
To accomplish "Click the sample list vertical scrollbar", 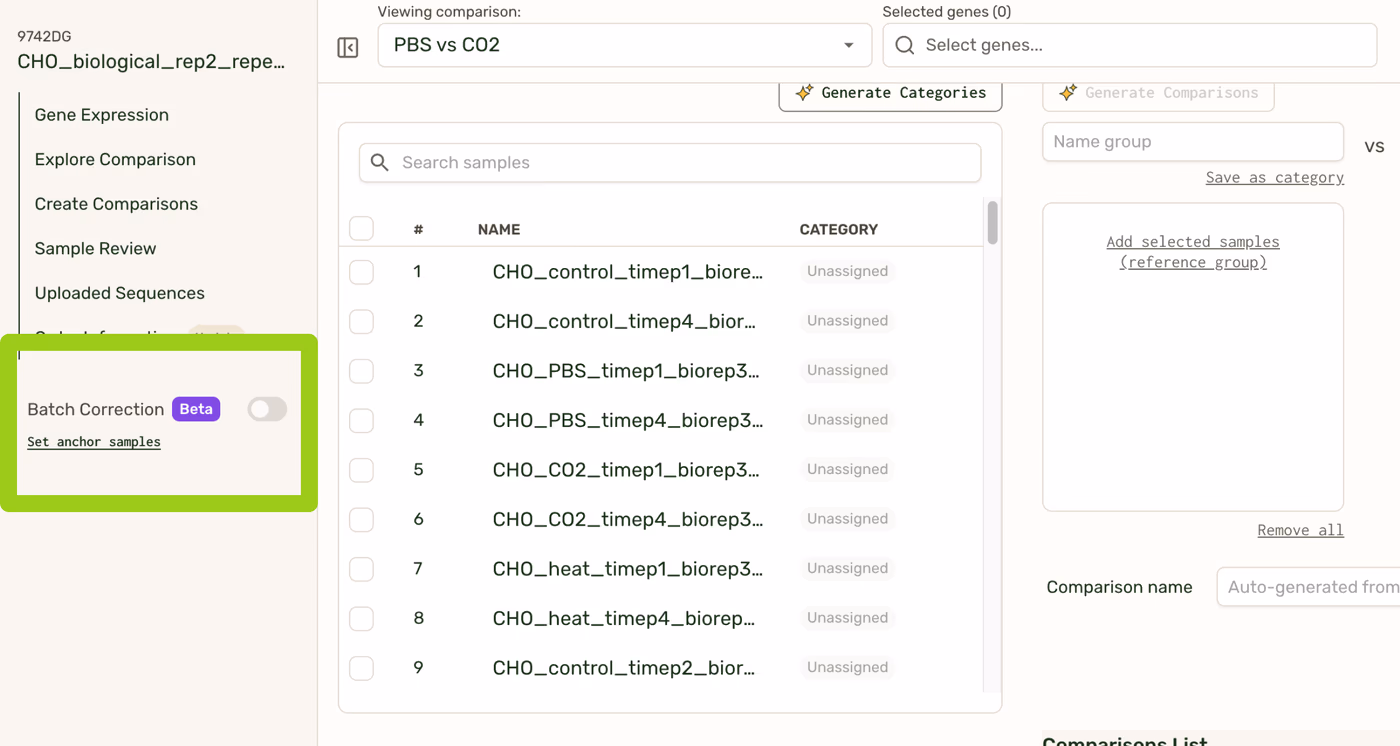I will click(x=992, y=223).
